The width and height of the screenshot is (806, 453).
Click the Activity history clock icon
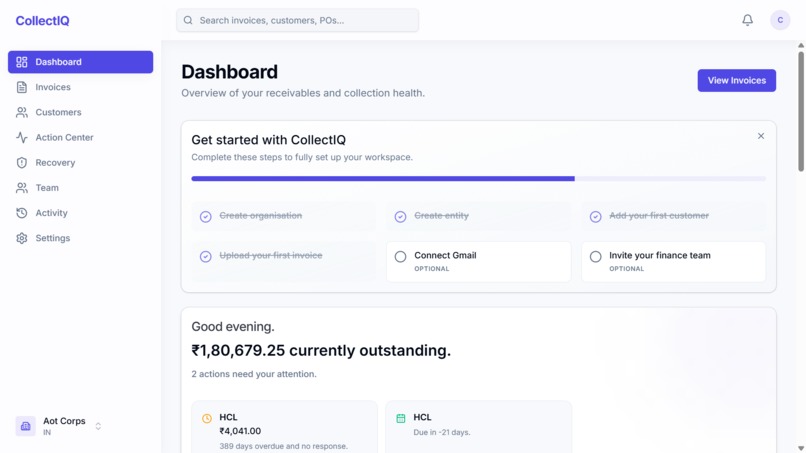click(22, 213)
